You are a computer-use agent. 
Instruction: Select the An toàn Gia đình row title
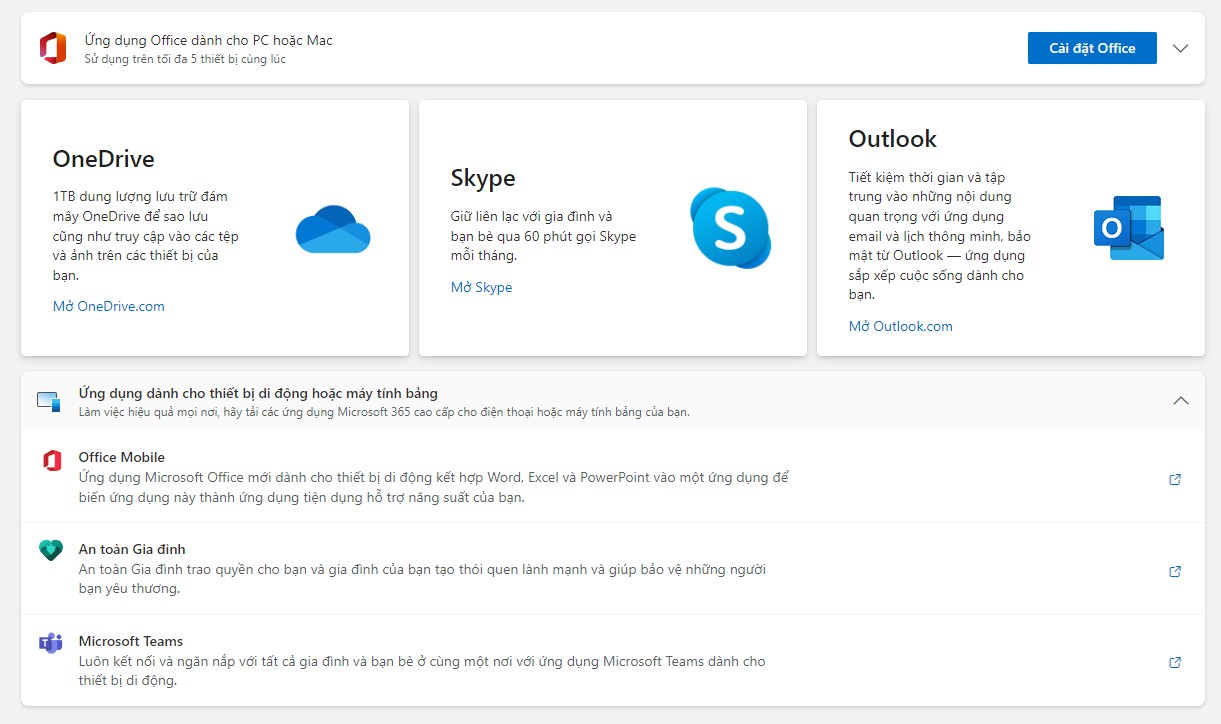point(132,549)
